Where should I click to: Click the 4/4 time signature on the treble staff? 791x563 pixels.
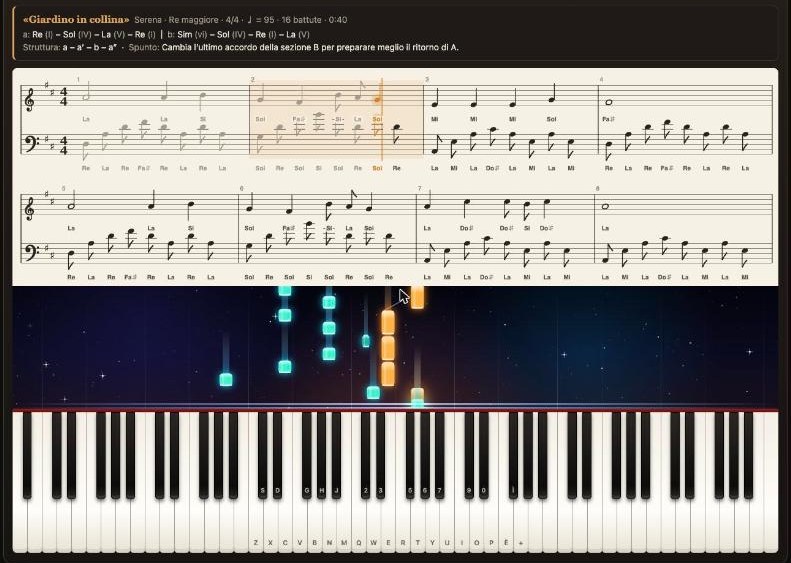[x=64, y=97]
